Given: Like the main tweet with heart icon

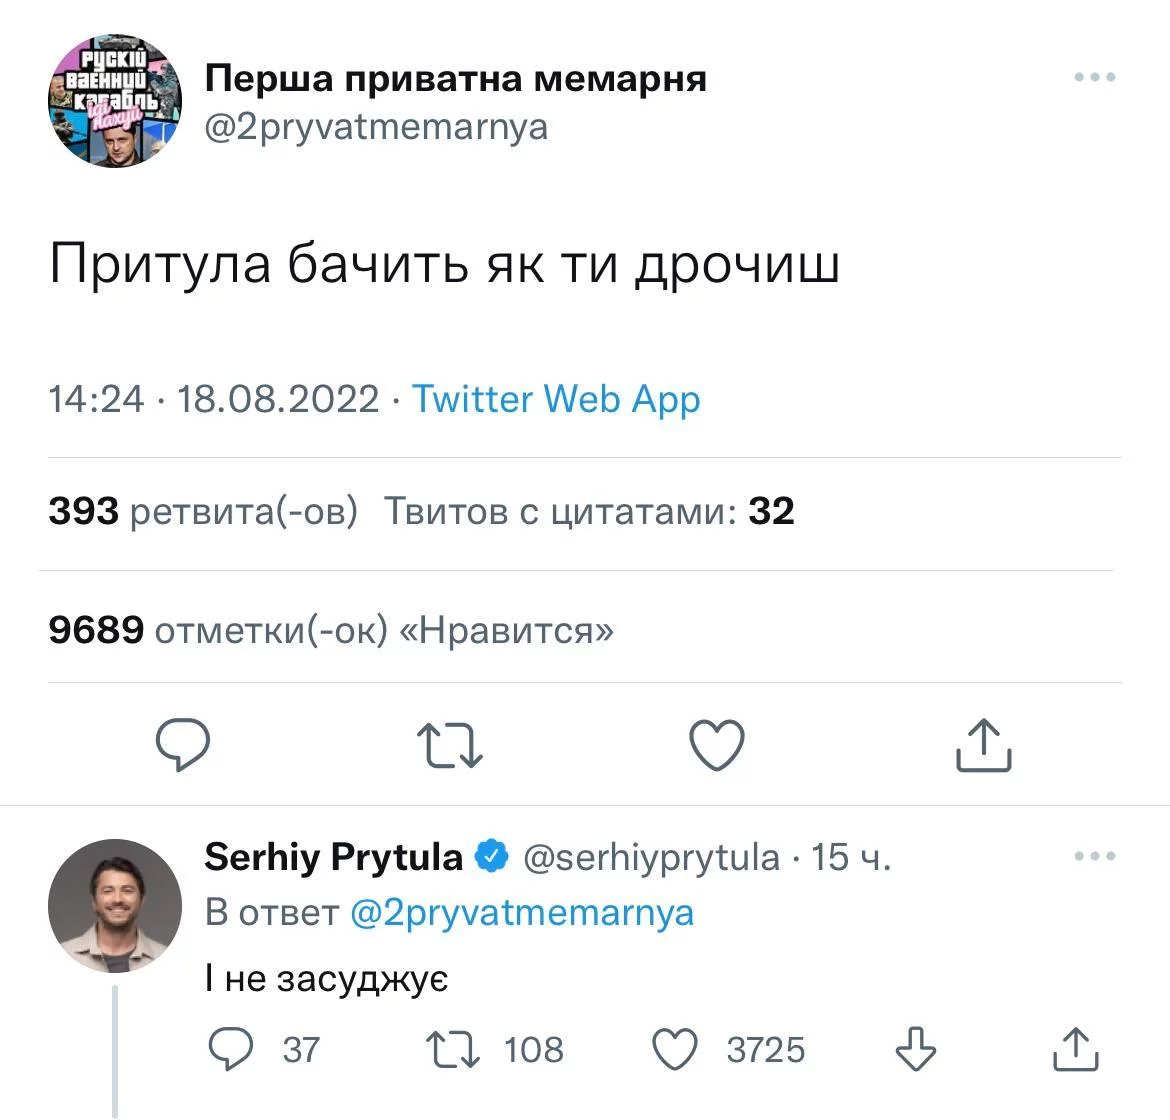Looking at the screenshot, I should [717, 746].
